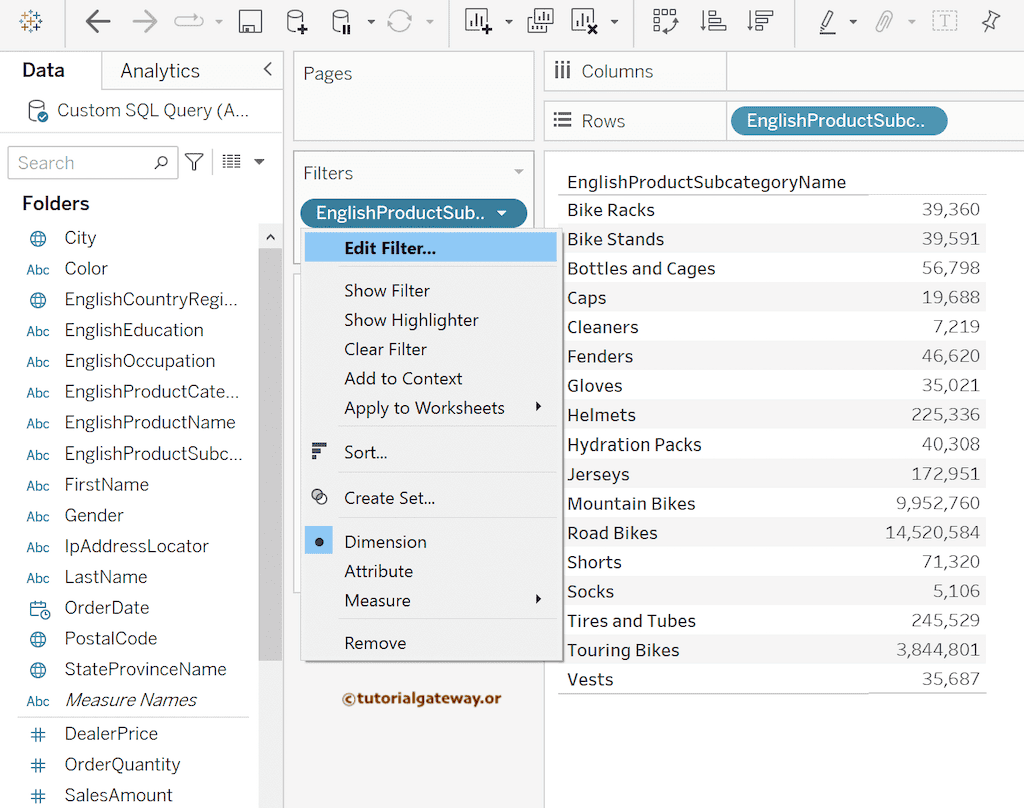This screenshot has height=808, width=1024.
Task: Switch to the Analytics tab
Action: point(160,71)
